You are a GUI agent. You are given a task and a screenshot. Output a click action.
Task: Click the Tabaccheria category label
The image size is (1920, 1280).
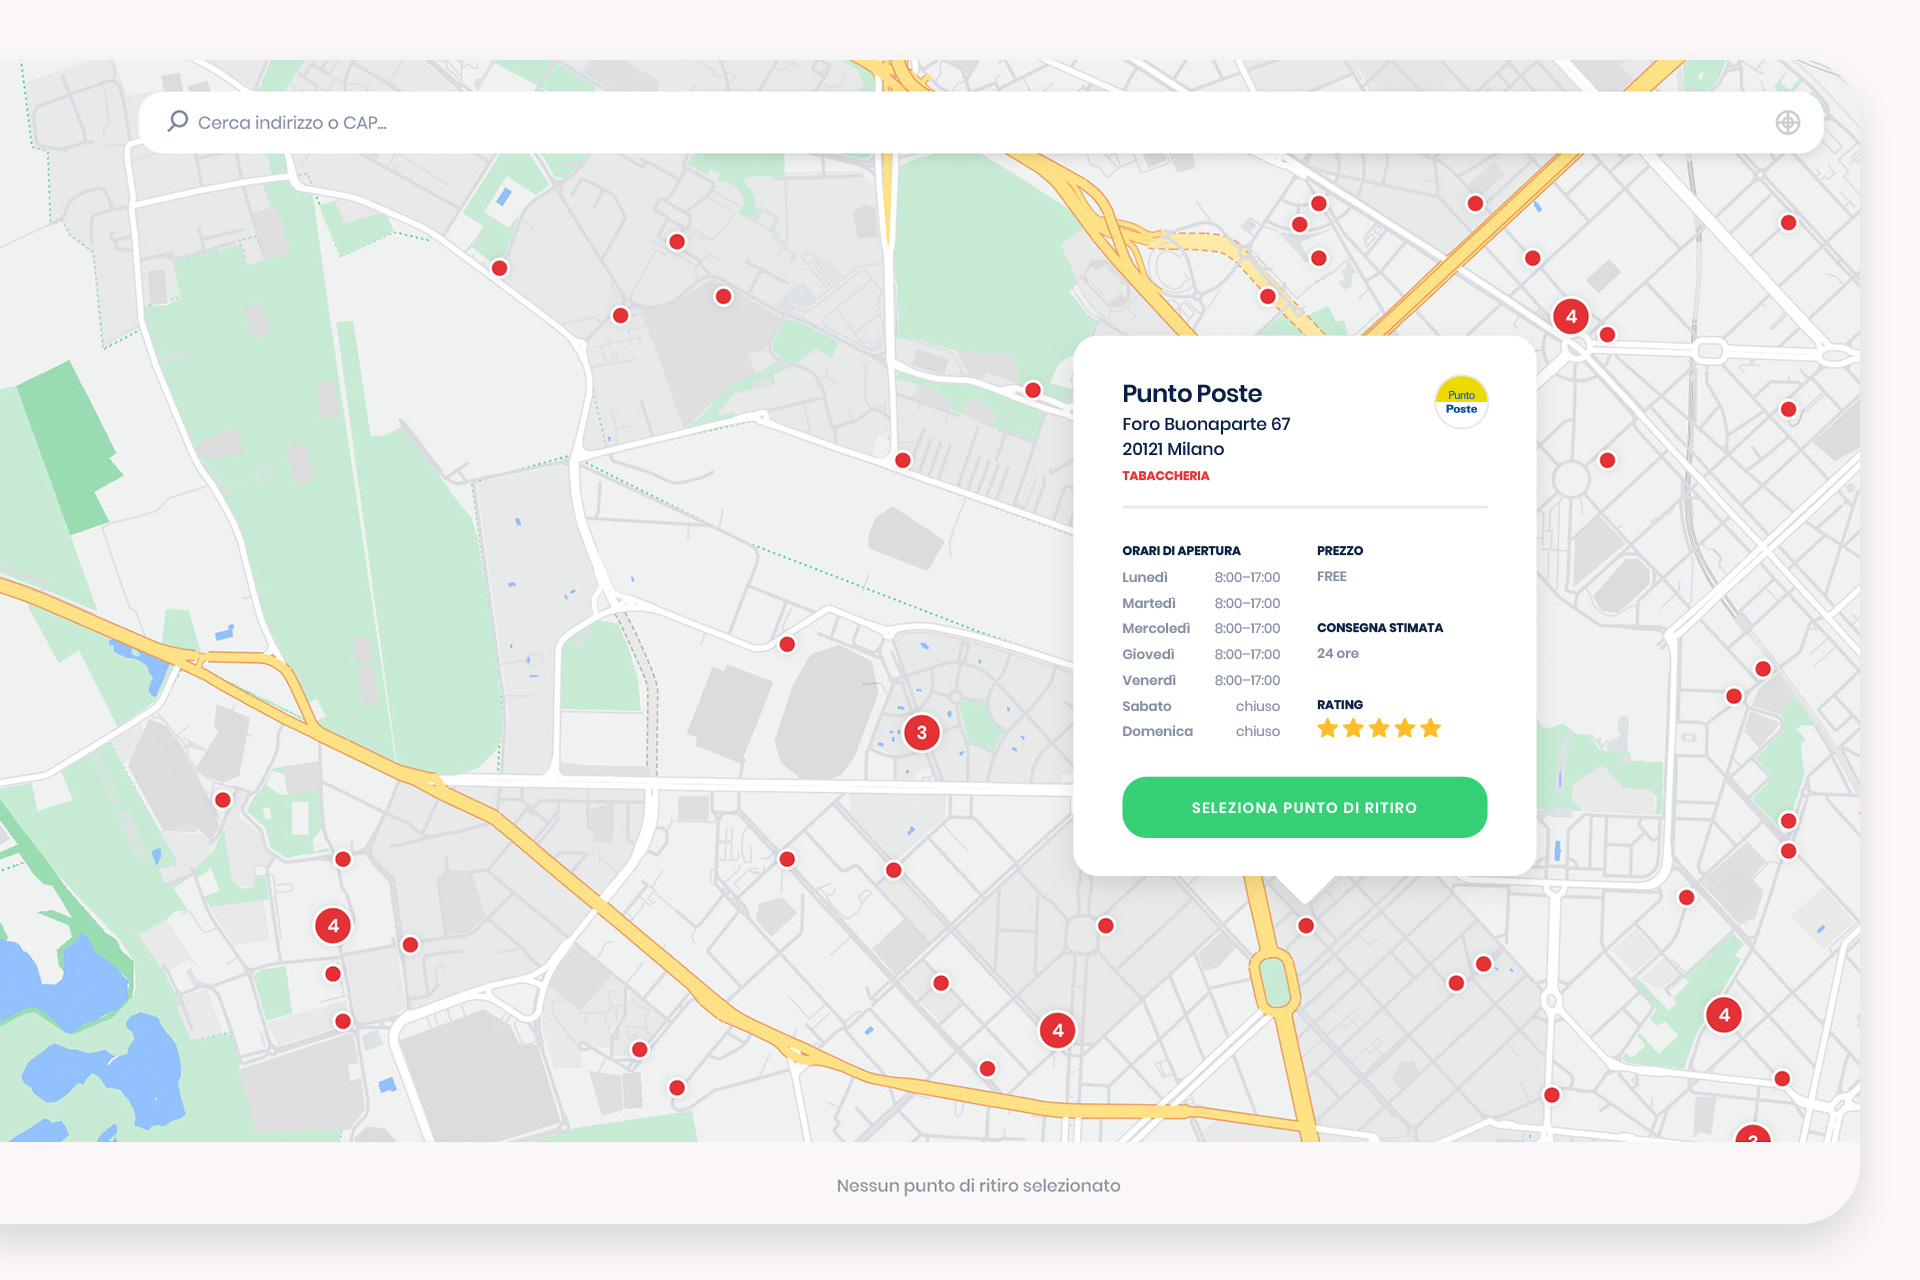(1165, 476)
